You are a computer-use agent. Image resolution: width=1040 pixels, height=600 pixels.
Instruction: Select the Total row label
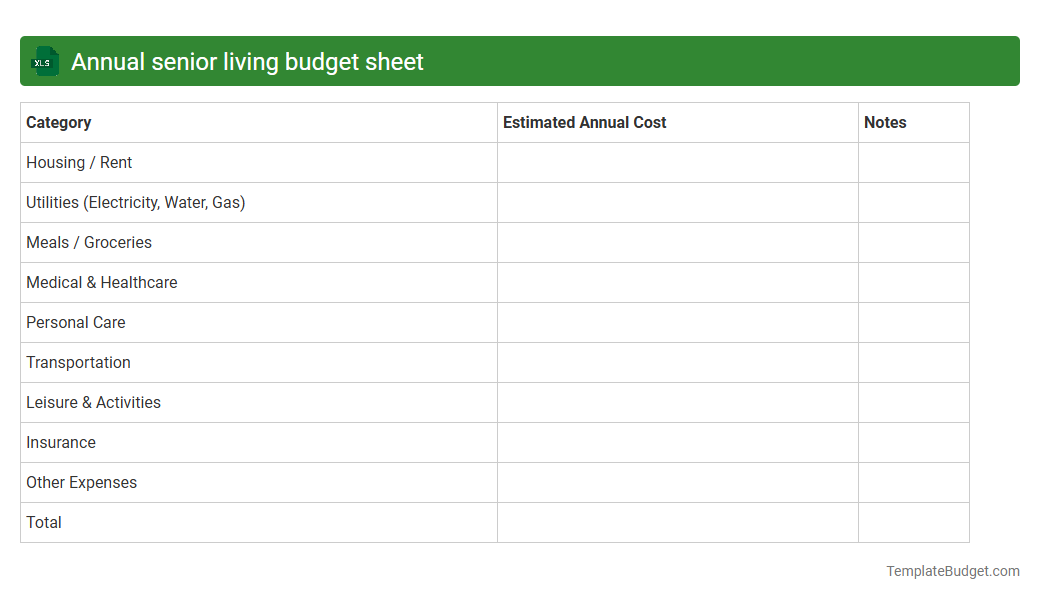(44, 522)
